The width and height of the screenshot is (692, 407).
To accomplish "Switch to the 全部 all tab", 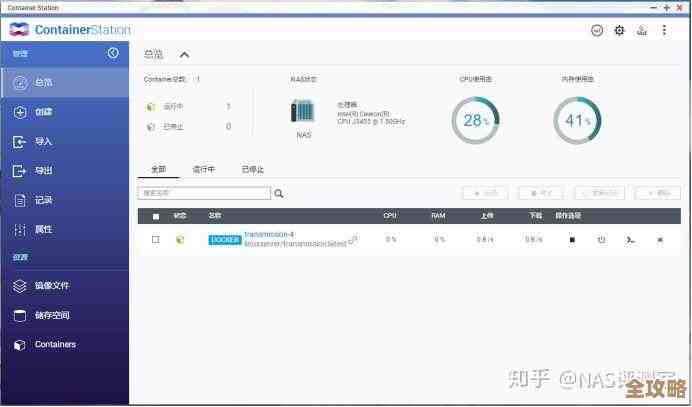I will coord(158,170).
